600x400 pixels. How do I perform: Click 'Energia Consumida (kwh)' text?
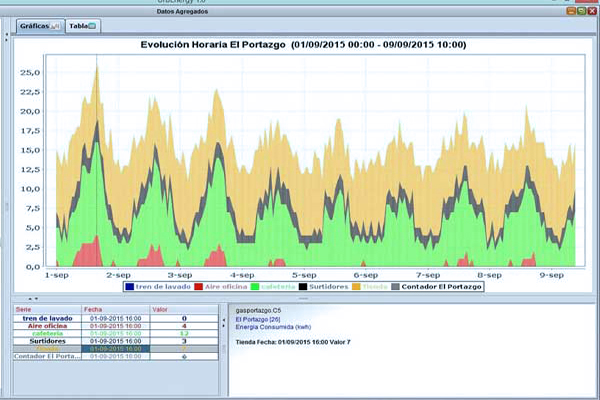[x=273, y=327]
